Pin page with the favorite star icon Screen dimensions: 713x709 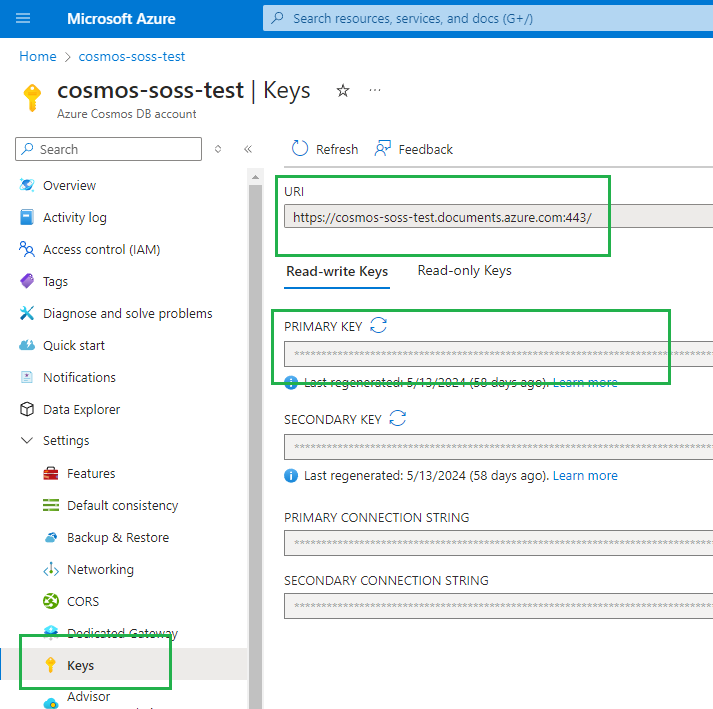[343, 91]
